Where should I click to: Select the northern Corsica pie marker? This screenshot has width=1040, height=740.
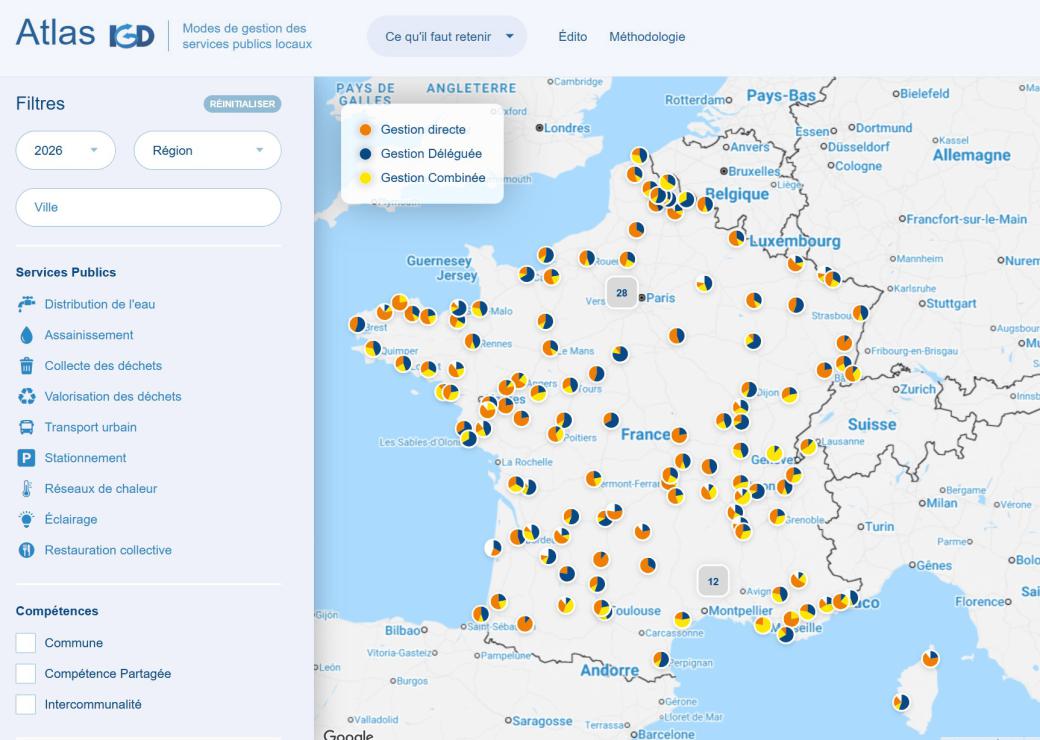[931, 658]
